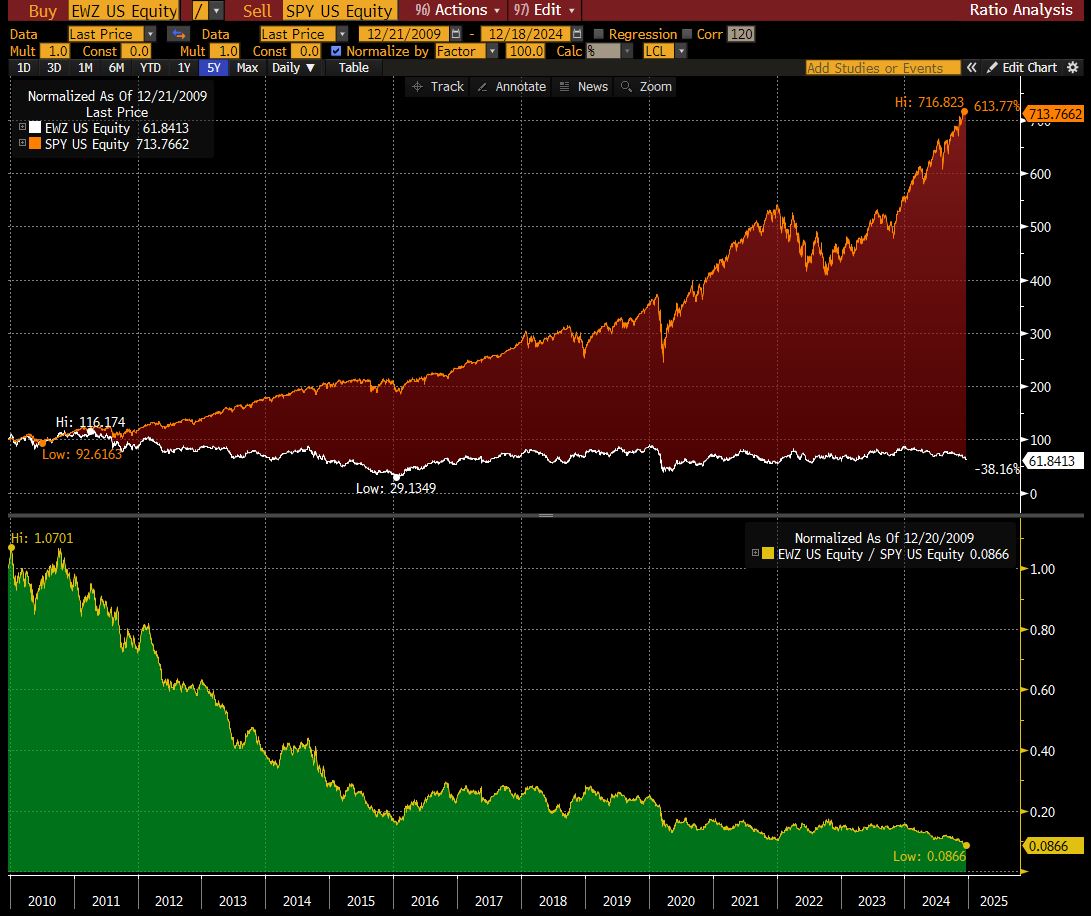1091x916 pixels.
Task: Click the 713.7662 SPY price tag
Action: (x=1055, y=114)
